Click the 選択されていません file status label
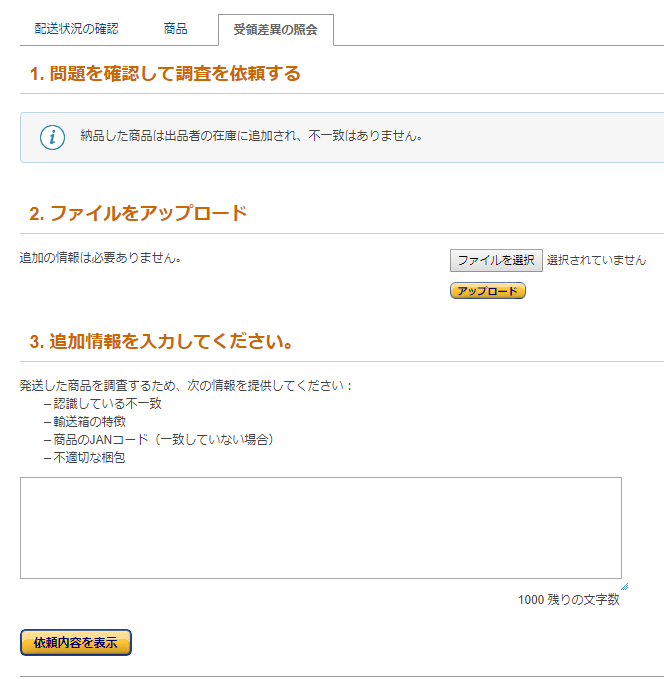Screen dimensions: 664x679 coord(596,260)
